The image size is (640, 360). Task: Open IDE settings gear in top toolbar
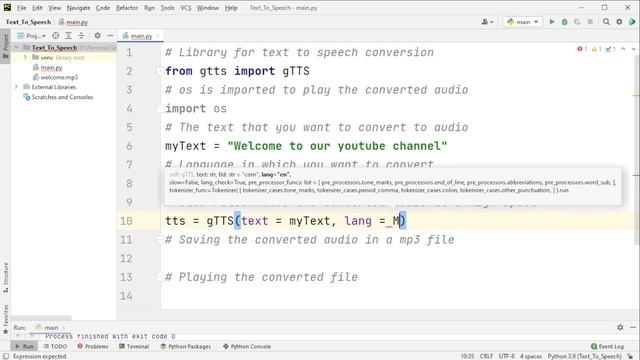click(x=619, y=22)
